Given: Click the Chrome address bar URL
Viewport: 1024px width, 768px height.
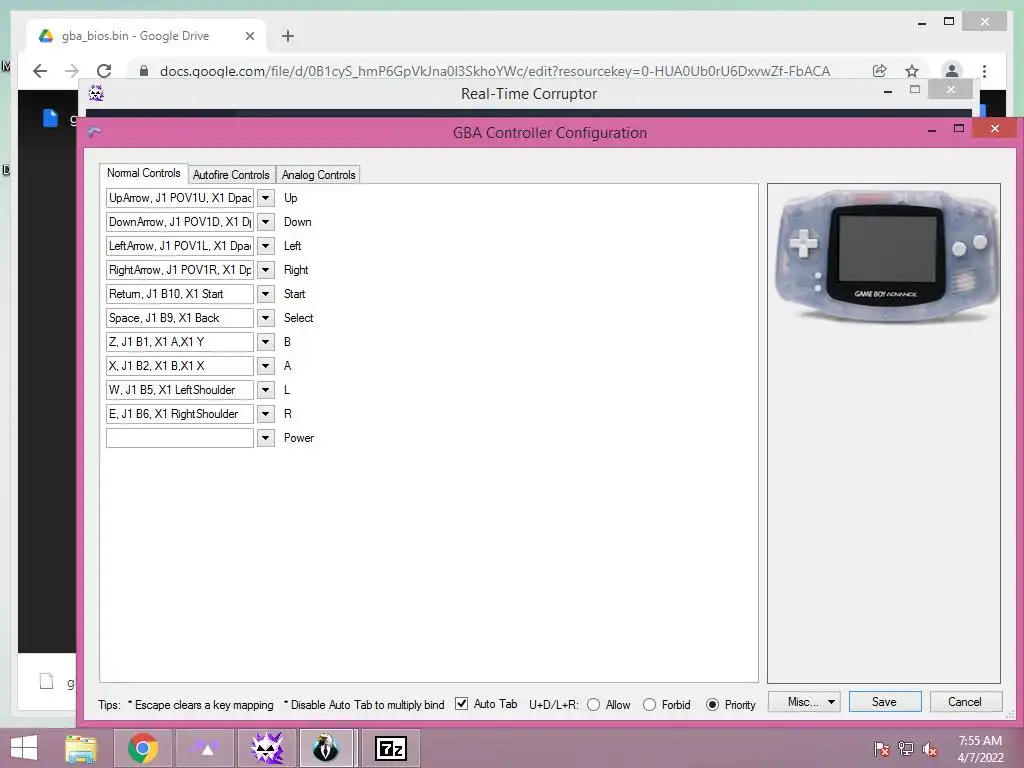Looking at the screenshot, I should click(494, 71).
